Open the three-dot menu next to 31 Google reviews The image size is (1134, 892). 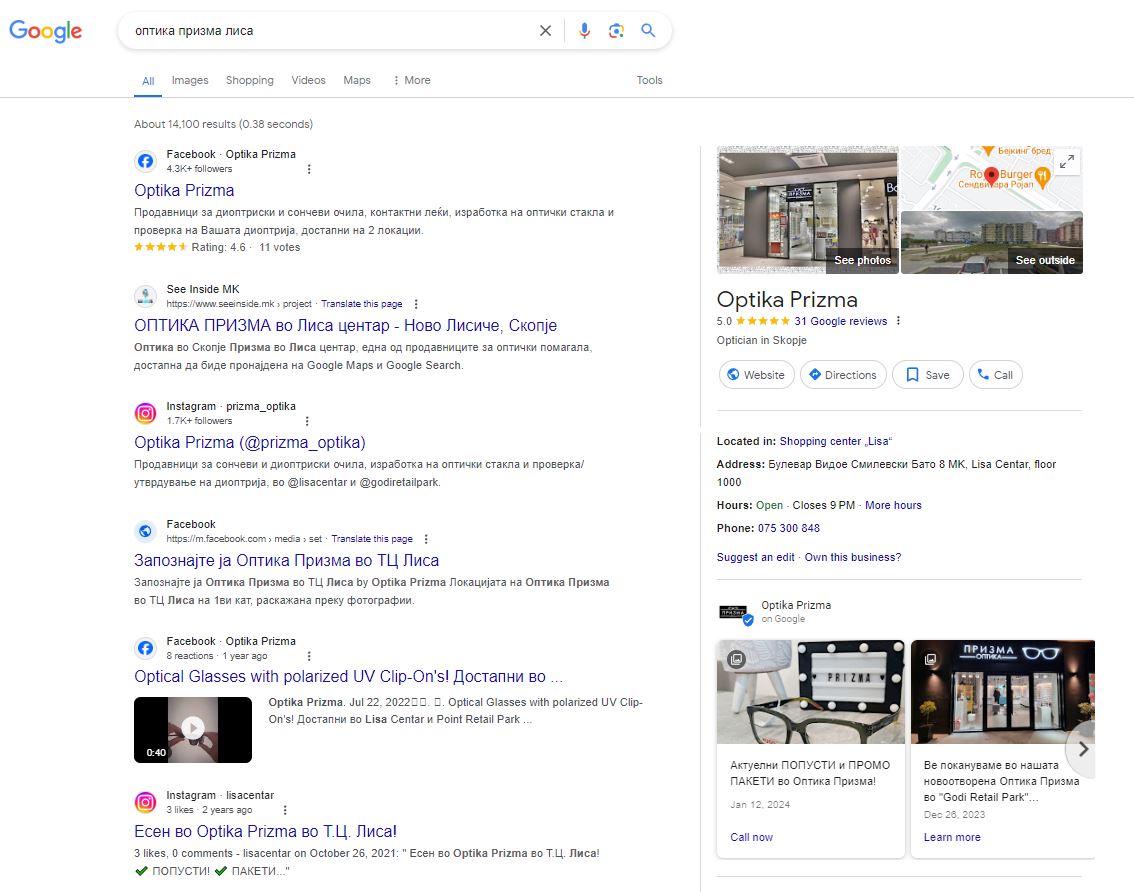897,321
